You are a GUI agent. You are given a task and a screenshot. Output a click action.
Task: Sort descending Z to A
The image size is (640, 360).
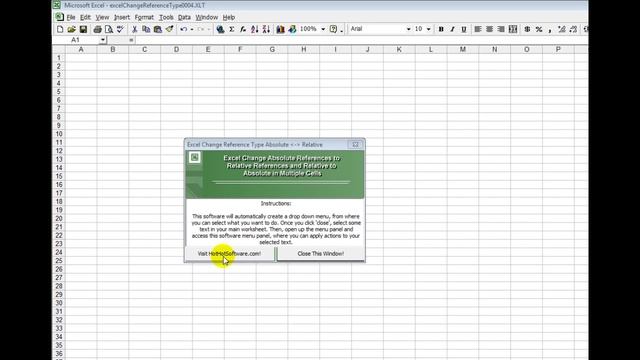266,29
